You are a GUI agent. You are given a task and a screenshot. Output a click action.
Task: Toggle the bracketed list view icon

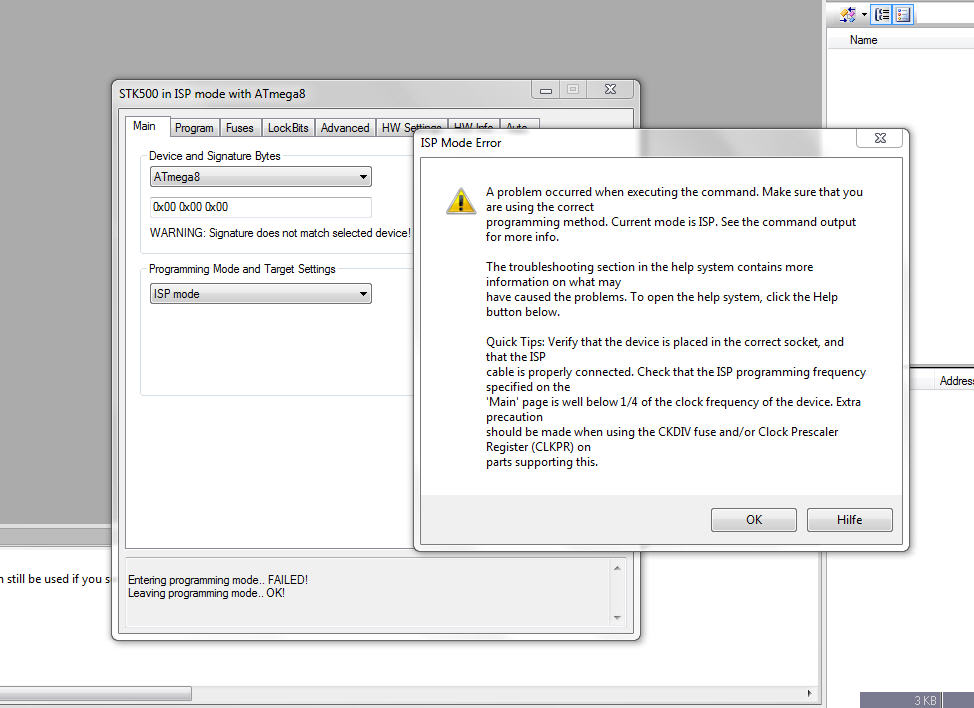click(x=881, y=14)
